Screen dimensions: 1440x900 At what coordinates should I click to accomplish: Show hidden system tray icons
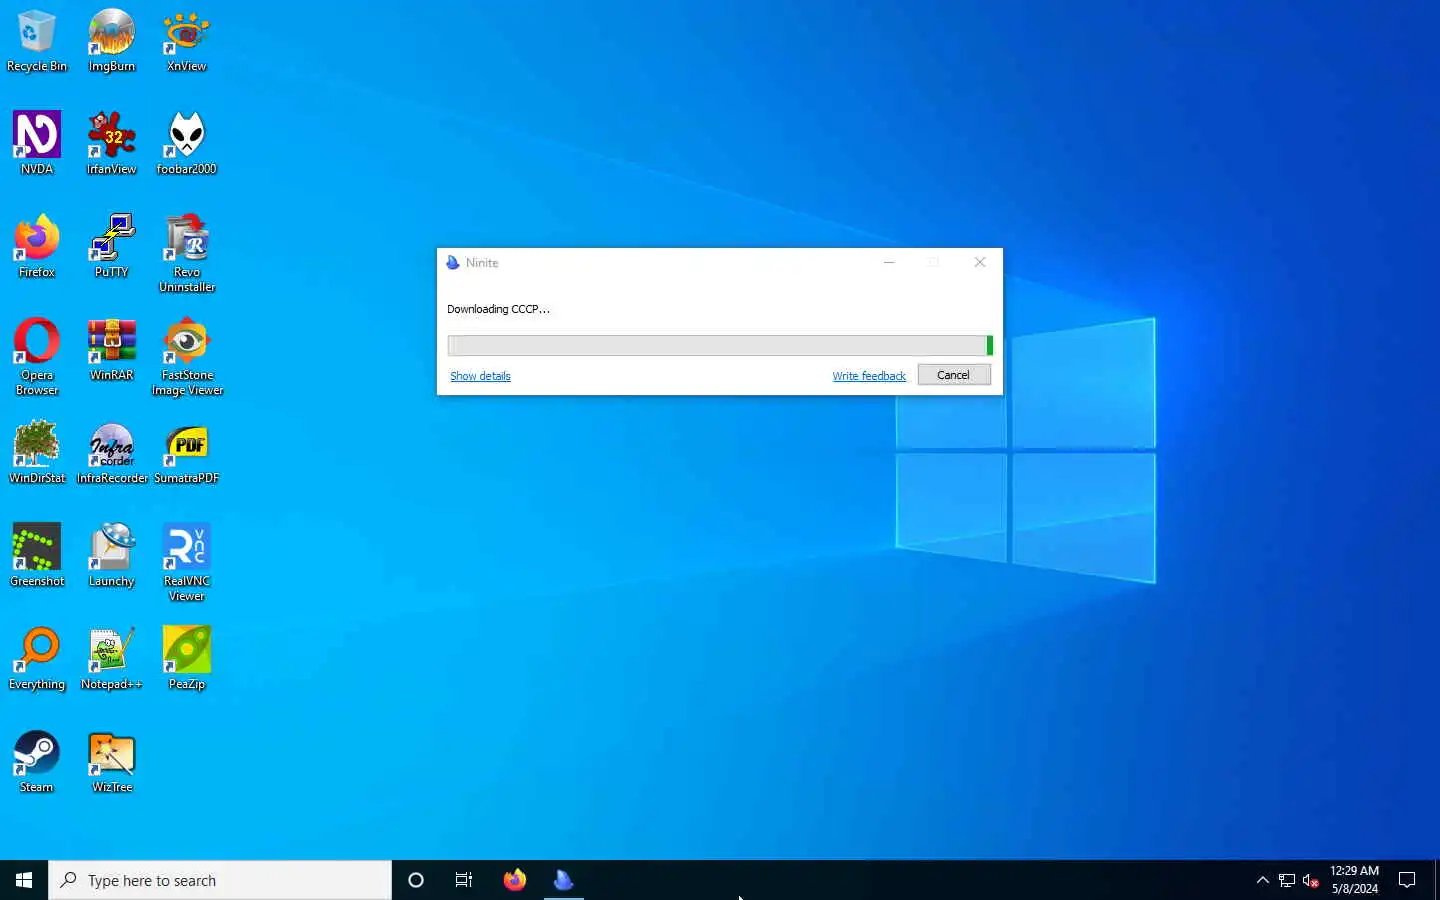[x=1262, y=880]
